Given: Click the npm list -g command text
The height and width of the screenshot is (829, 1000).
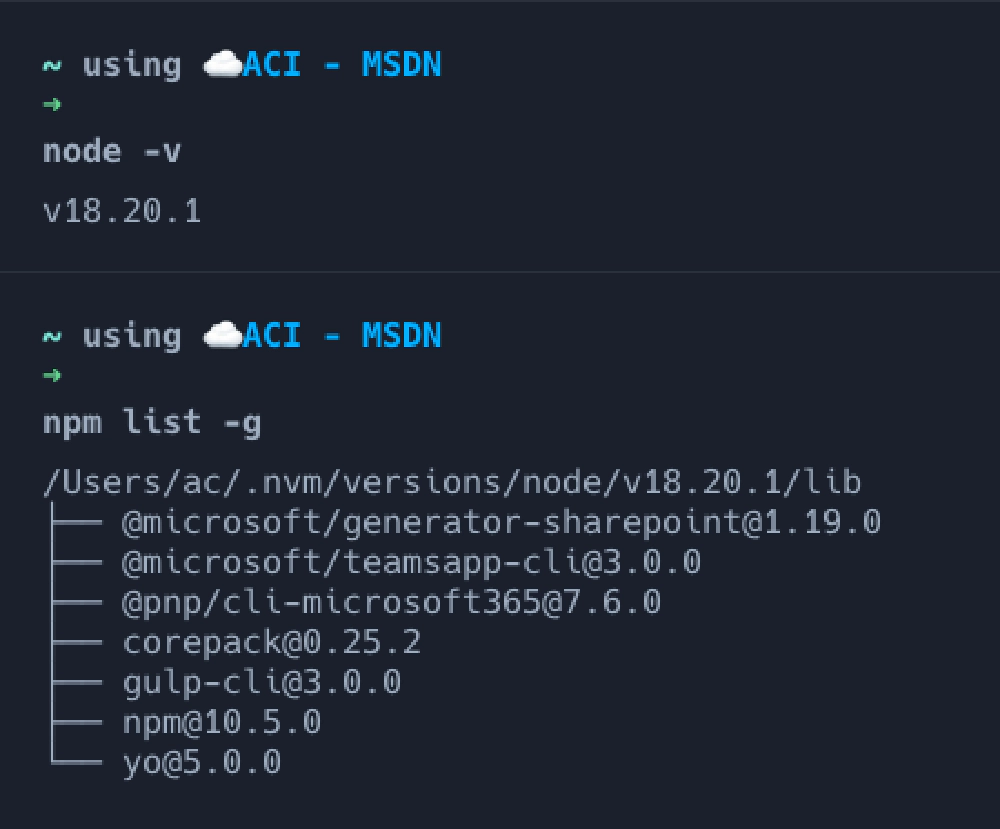Looking at the screenshot, I should pos(152,423).
